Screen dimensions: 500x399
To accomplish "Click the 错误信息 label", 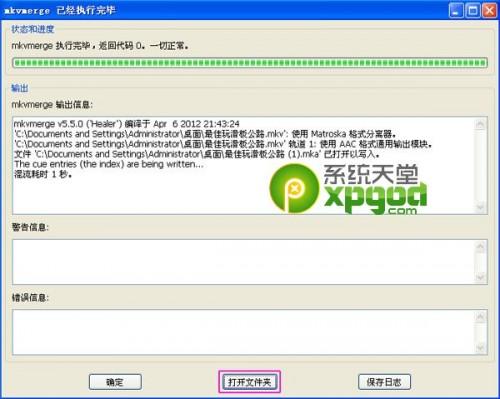I will [30, 297].
